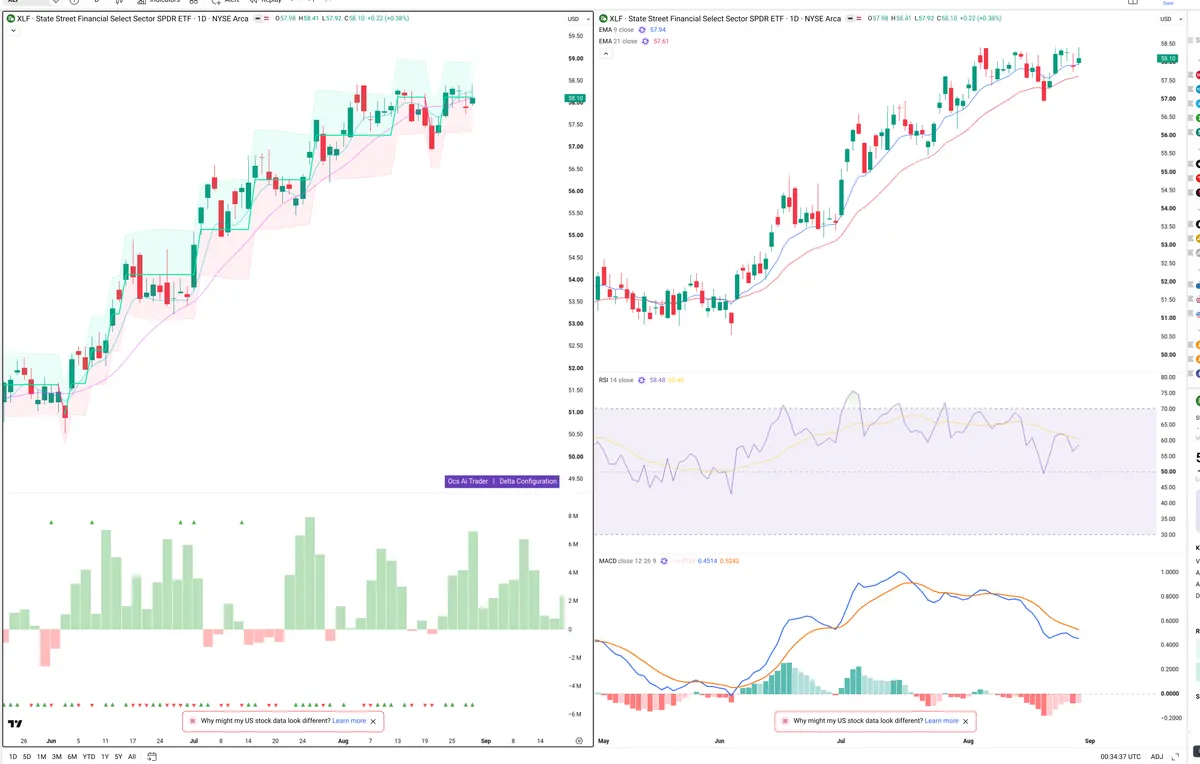The width and height of the screenshot is (1200, 764).
Task: Select 1M range in bottom bar
Action: pos(41,756)
